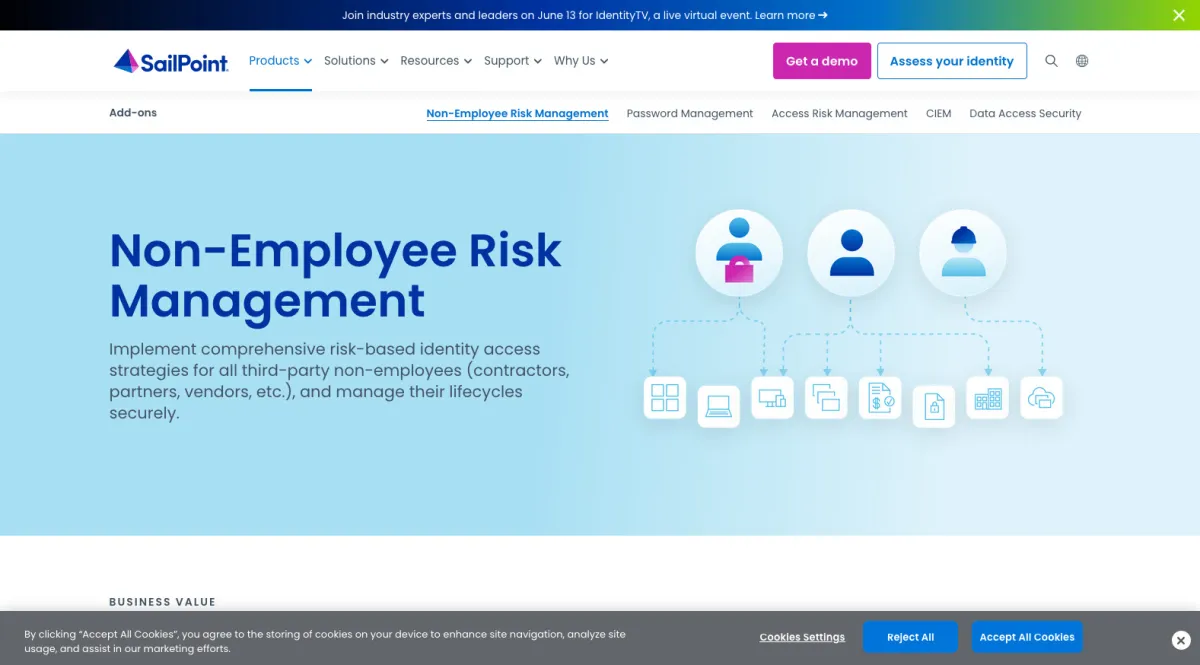Click the stacked windows tile icon
This screenshot has width=1200, height=665.
click(826, 397)
